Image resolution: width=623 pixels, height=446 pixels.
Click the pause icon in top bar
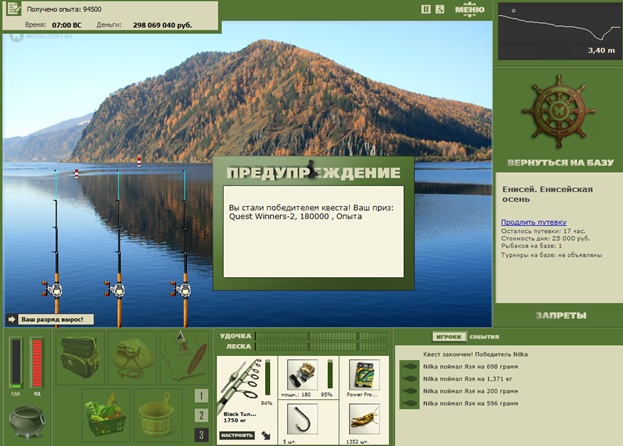(x=426, y=9)
